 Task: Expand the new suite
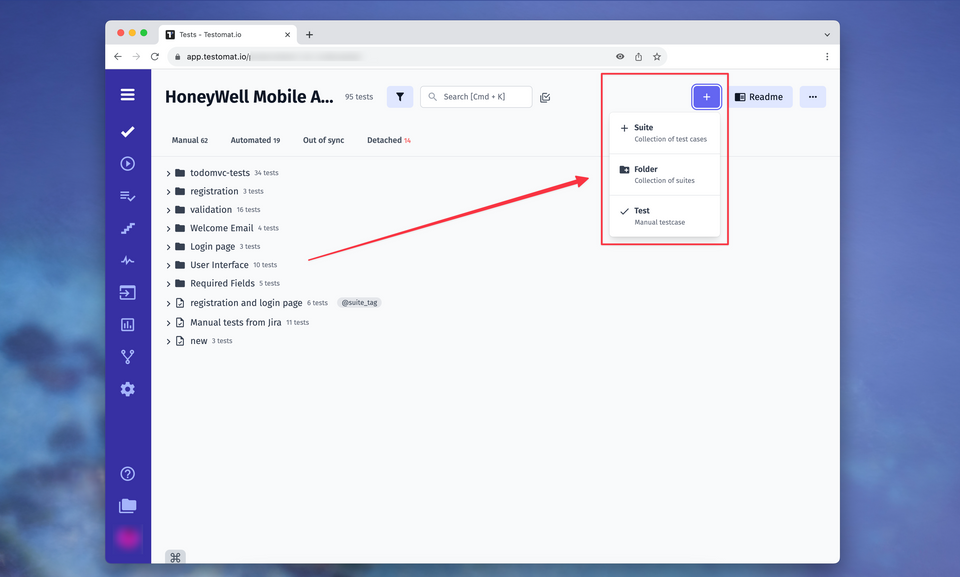tap(168, 341)
